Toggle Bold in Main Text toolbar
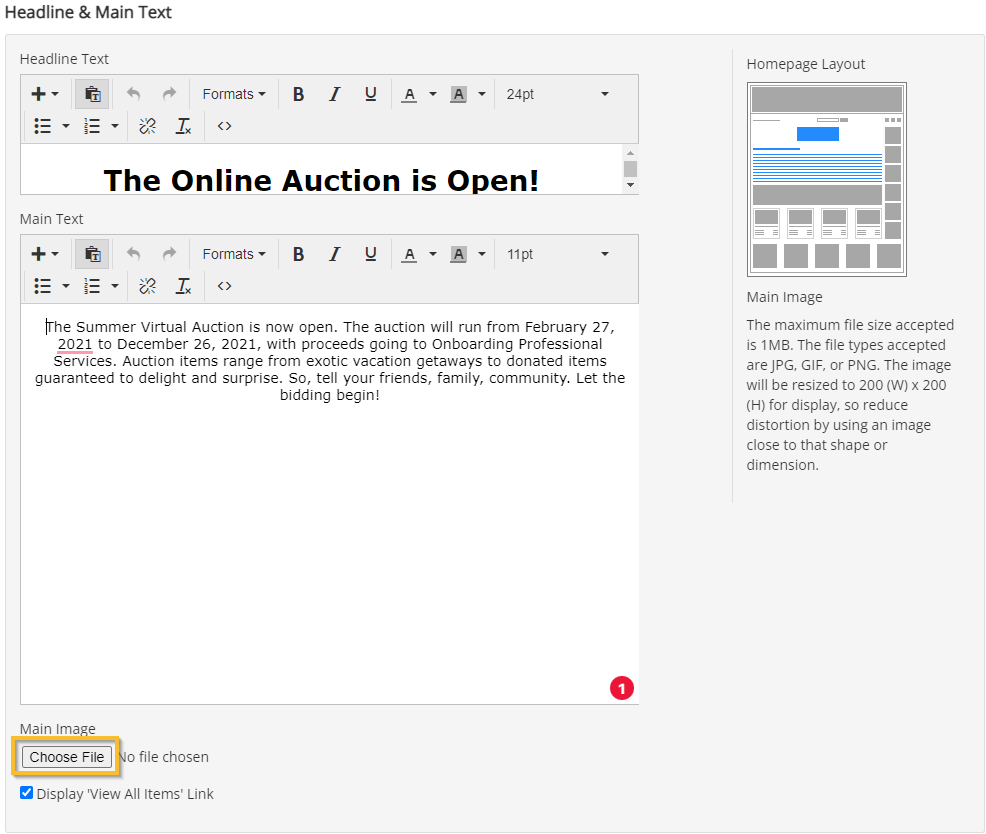986x834 pixels. (299, 254)
